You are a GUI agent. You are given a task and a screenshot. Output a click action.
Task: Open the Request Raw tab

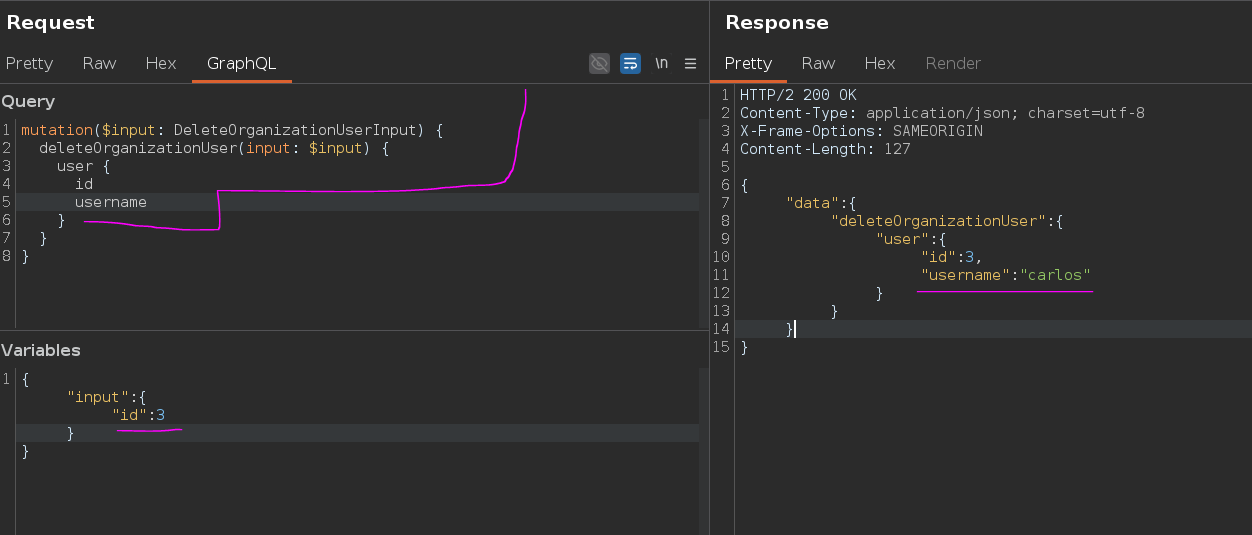pyautogui.click(x=99, y=63)
